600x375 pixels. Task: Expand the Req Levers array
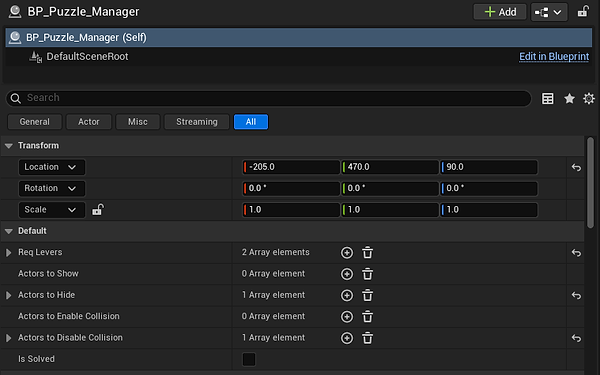[x=8, y=253]
